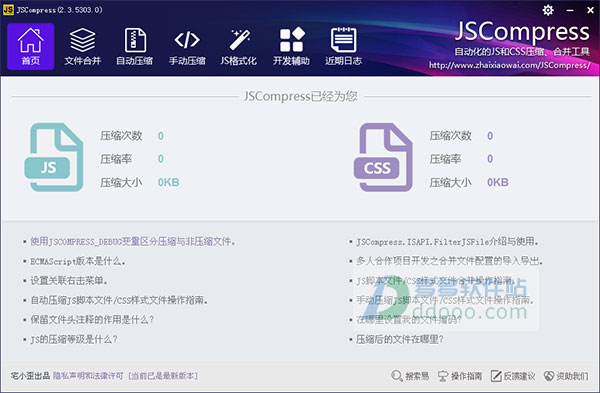The image size is (600, 393).
Task: Open the settings gear in title bar
Action: coord(548,10)
